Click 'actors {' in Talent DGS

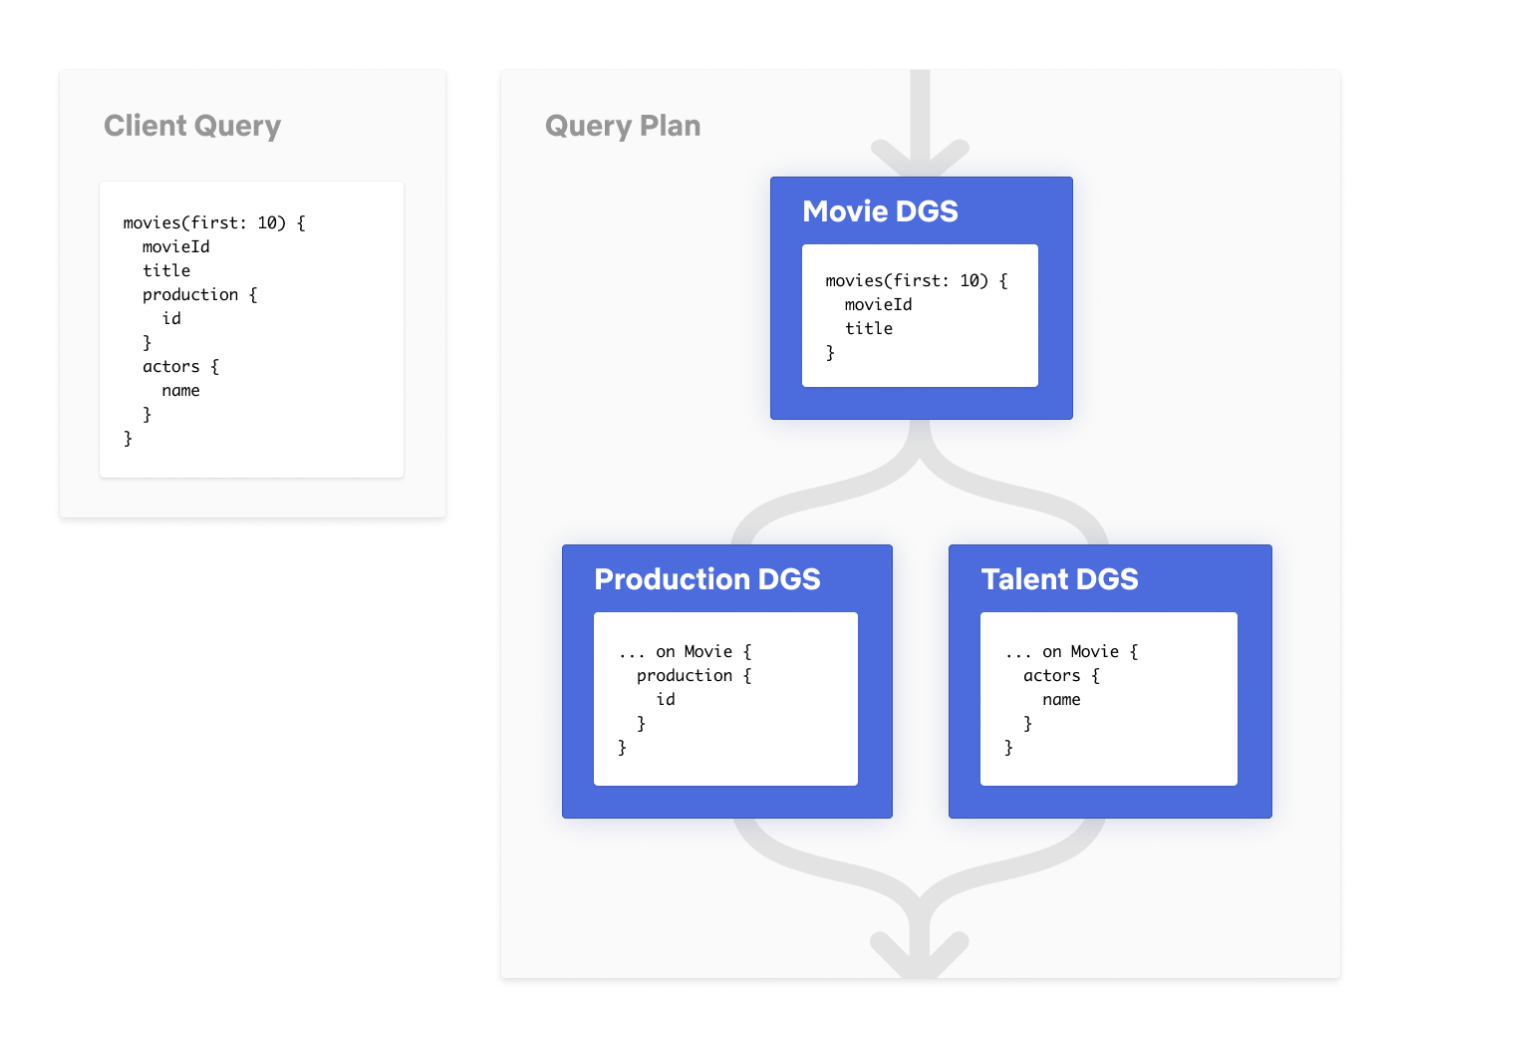click(1062, 676)
